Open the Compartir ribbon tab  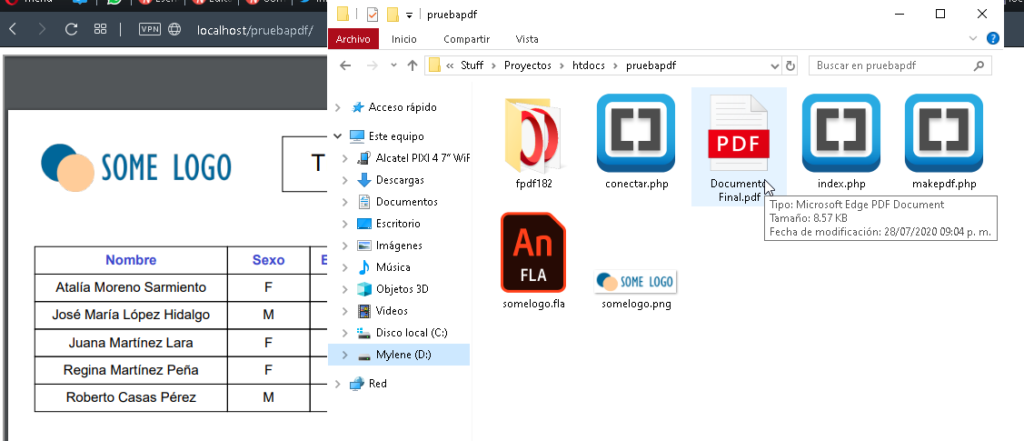[x=466, y=39]
